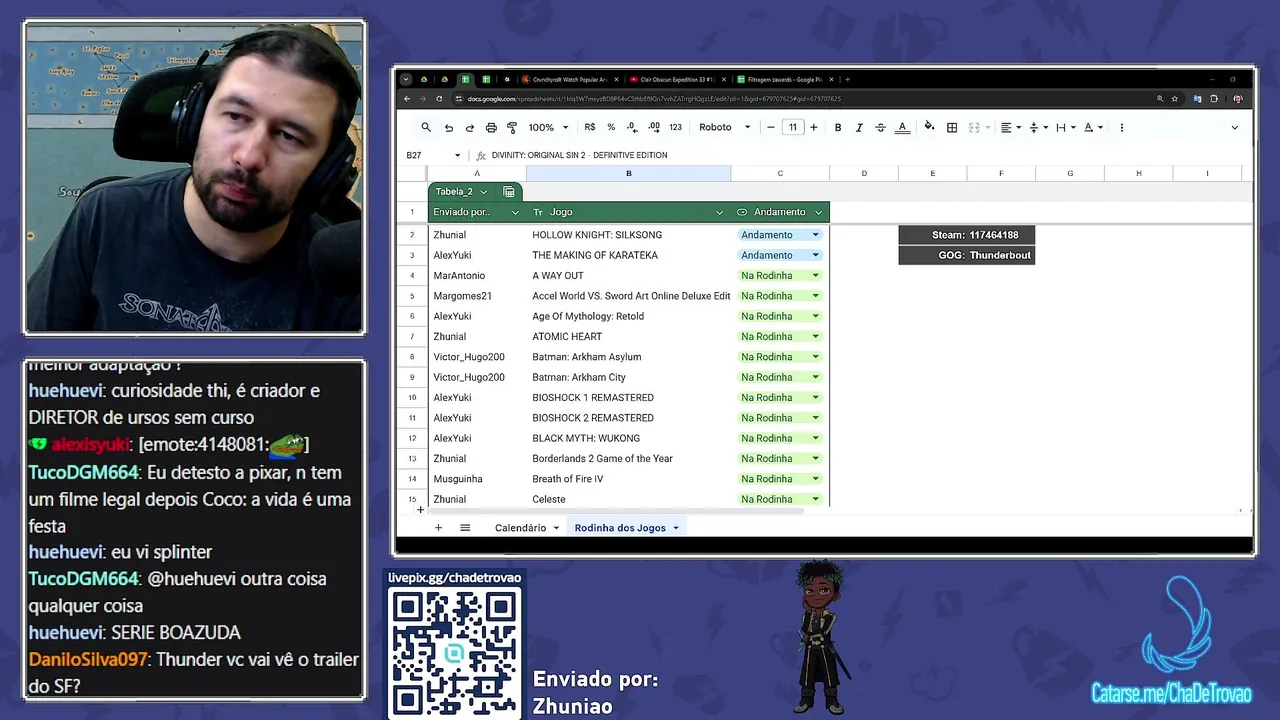Select column D header
1280x720 pixels.
click(x=864, y=173)
